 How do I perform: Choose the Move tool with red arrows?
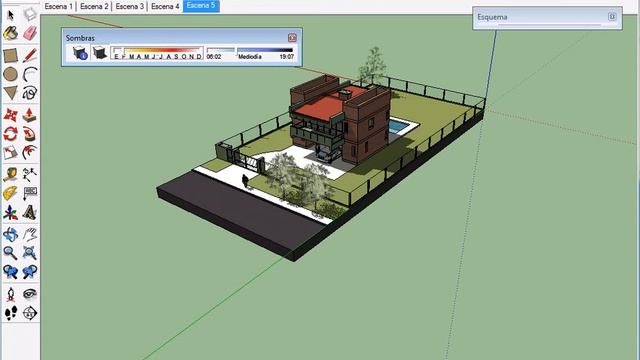[x=11, y=115]
